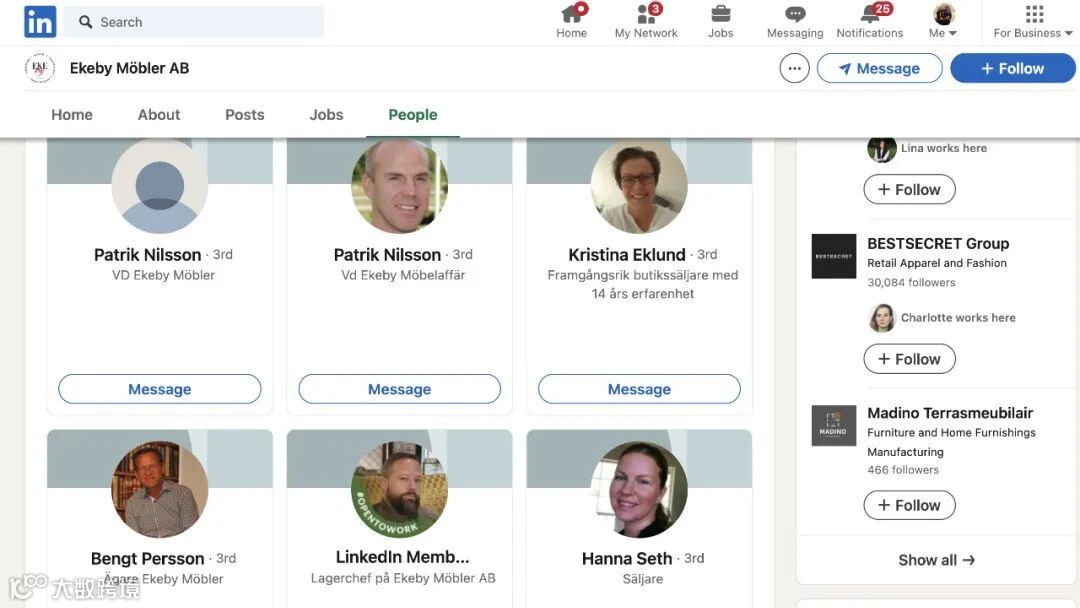This screenshot has height=608, width=1080.
Task: Open BESTSECRET Group logo
Action: click(x=833, y=256)
